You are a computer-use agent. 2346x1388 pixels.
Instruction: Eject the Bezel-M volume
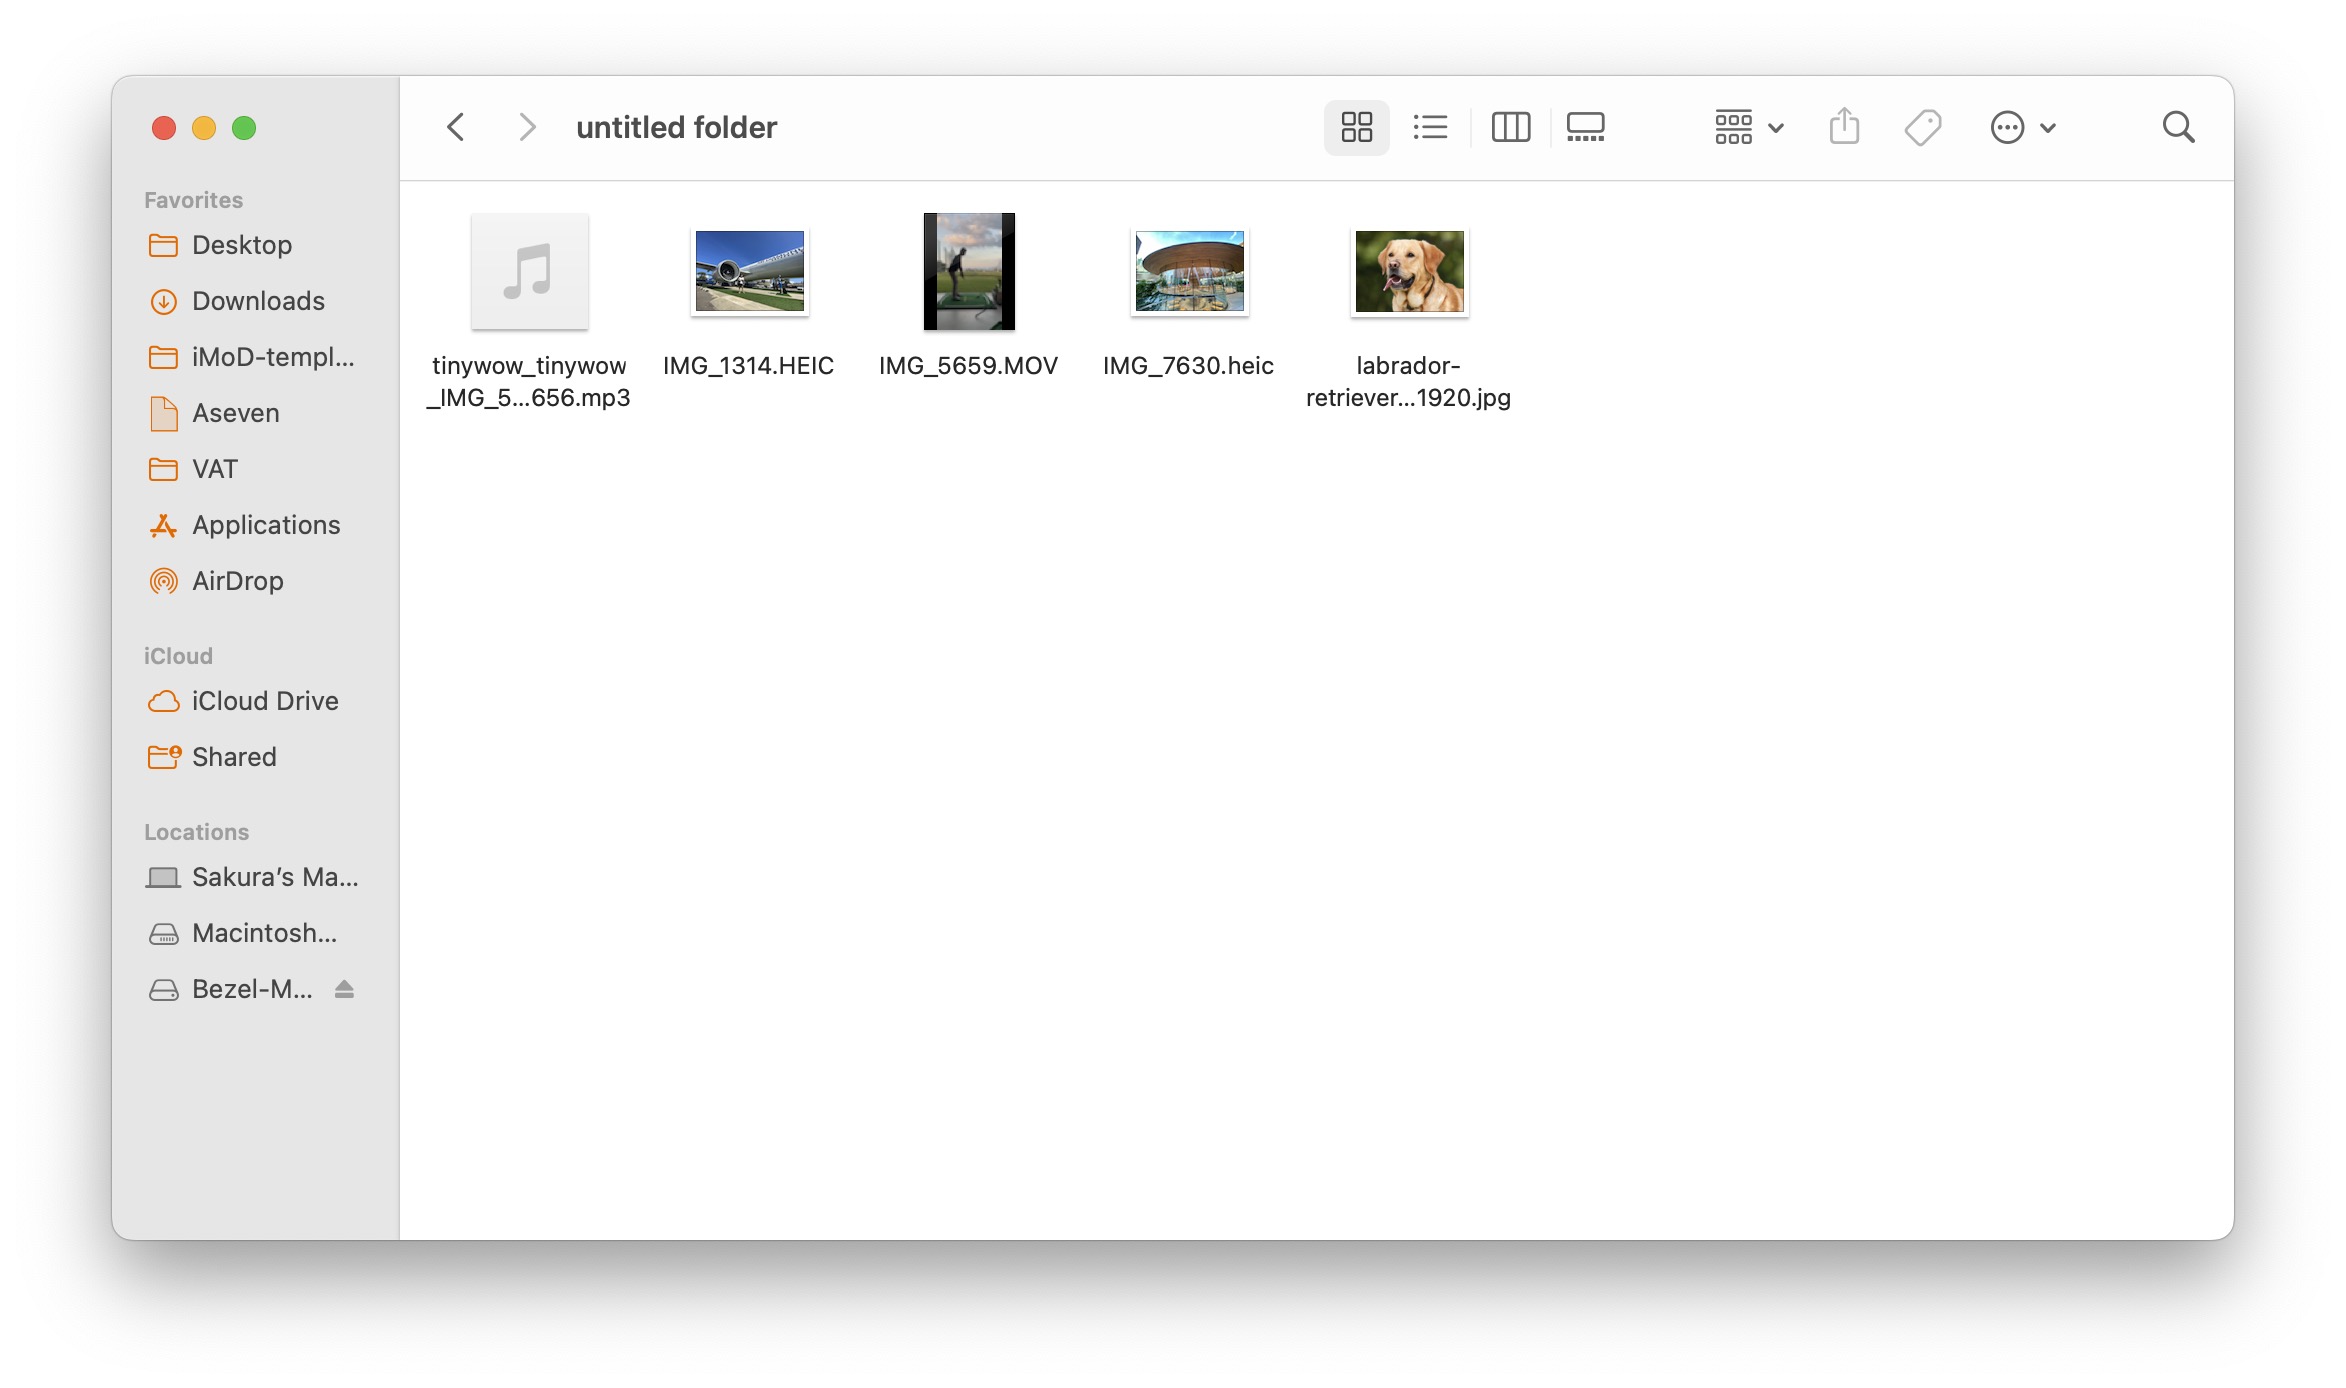344,989
